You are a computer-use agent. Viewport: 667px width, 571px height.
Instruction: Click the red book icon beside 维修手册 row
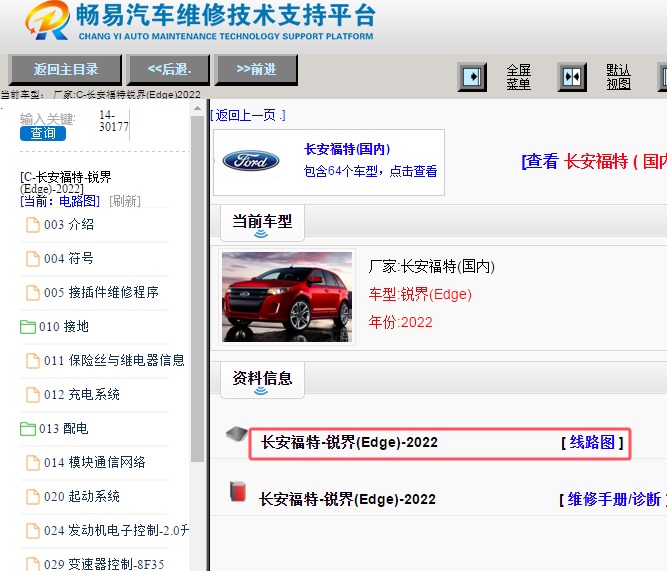coord(238,492)
